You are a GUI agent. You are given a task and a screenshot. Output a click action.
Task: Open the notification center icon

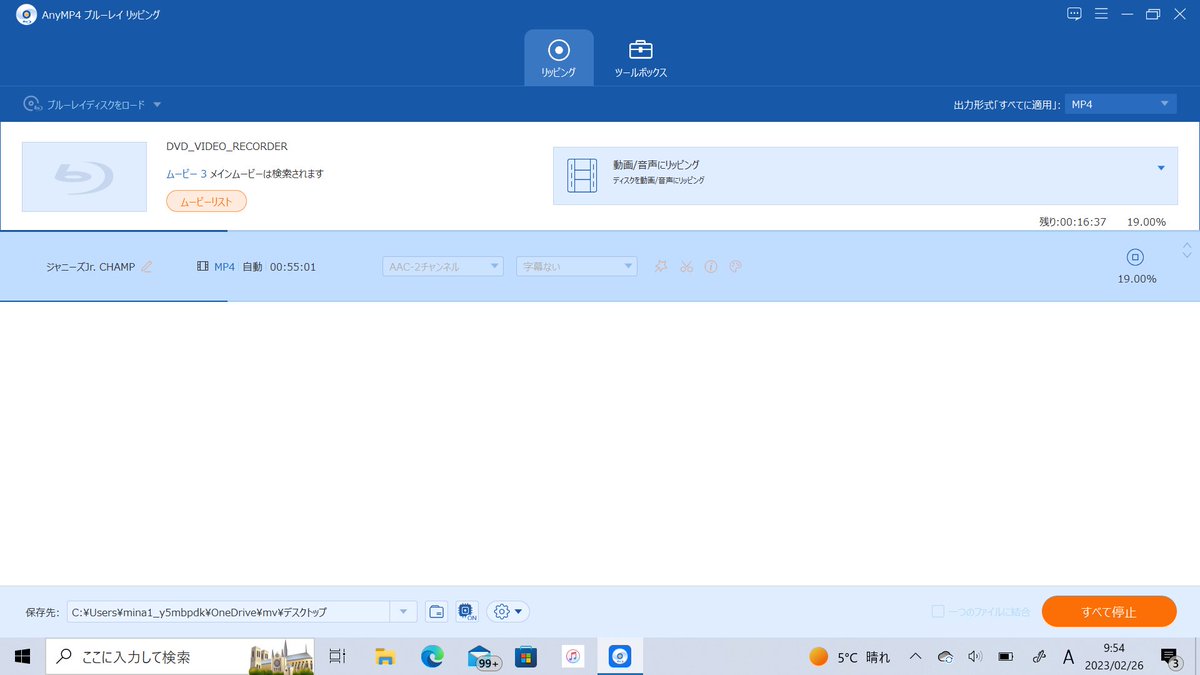1169,657
